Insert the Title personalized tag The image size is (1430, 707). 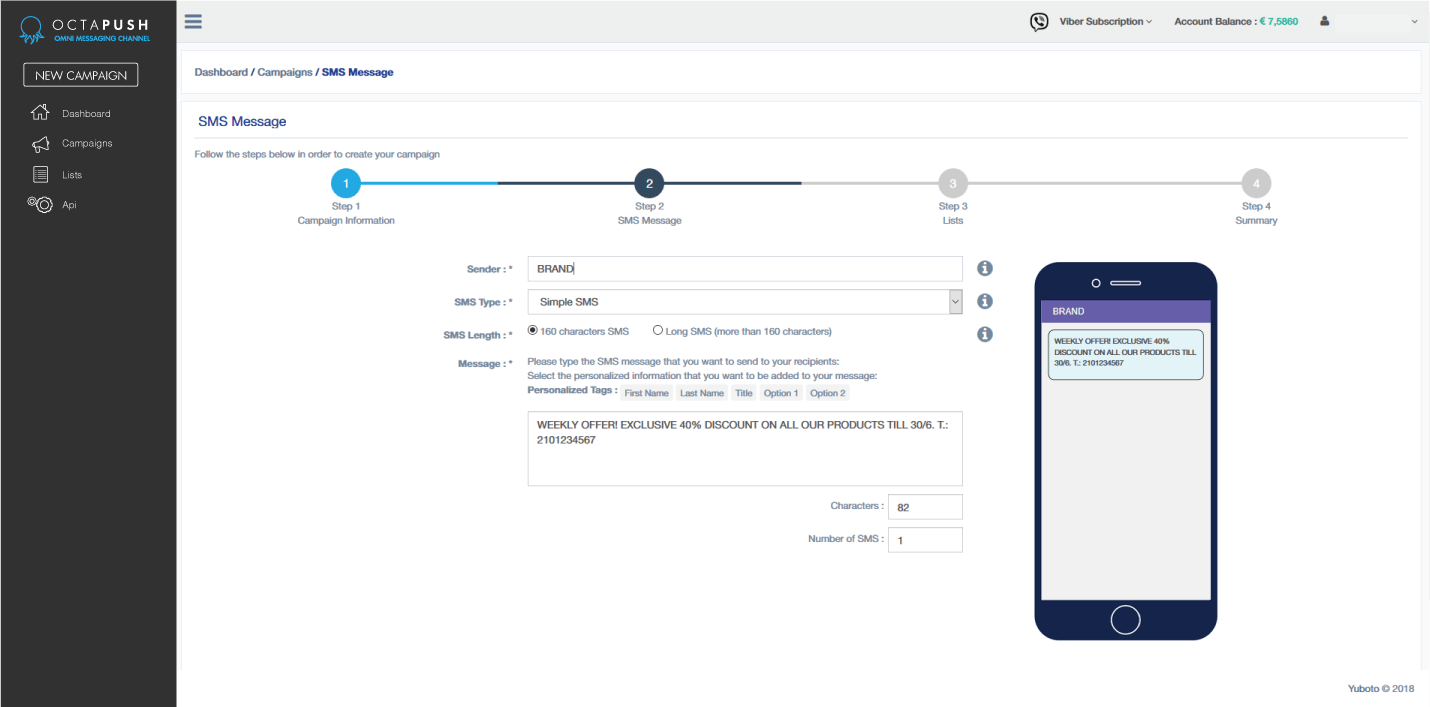744,393
